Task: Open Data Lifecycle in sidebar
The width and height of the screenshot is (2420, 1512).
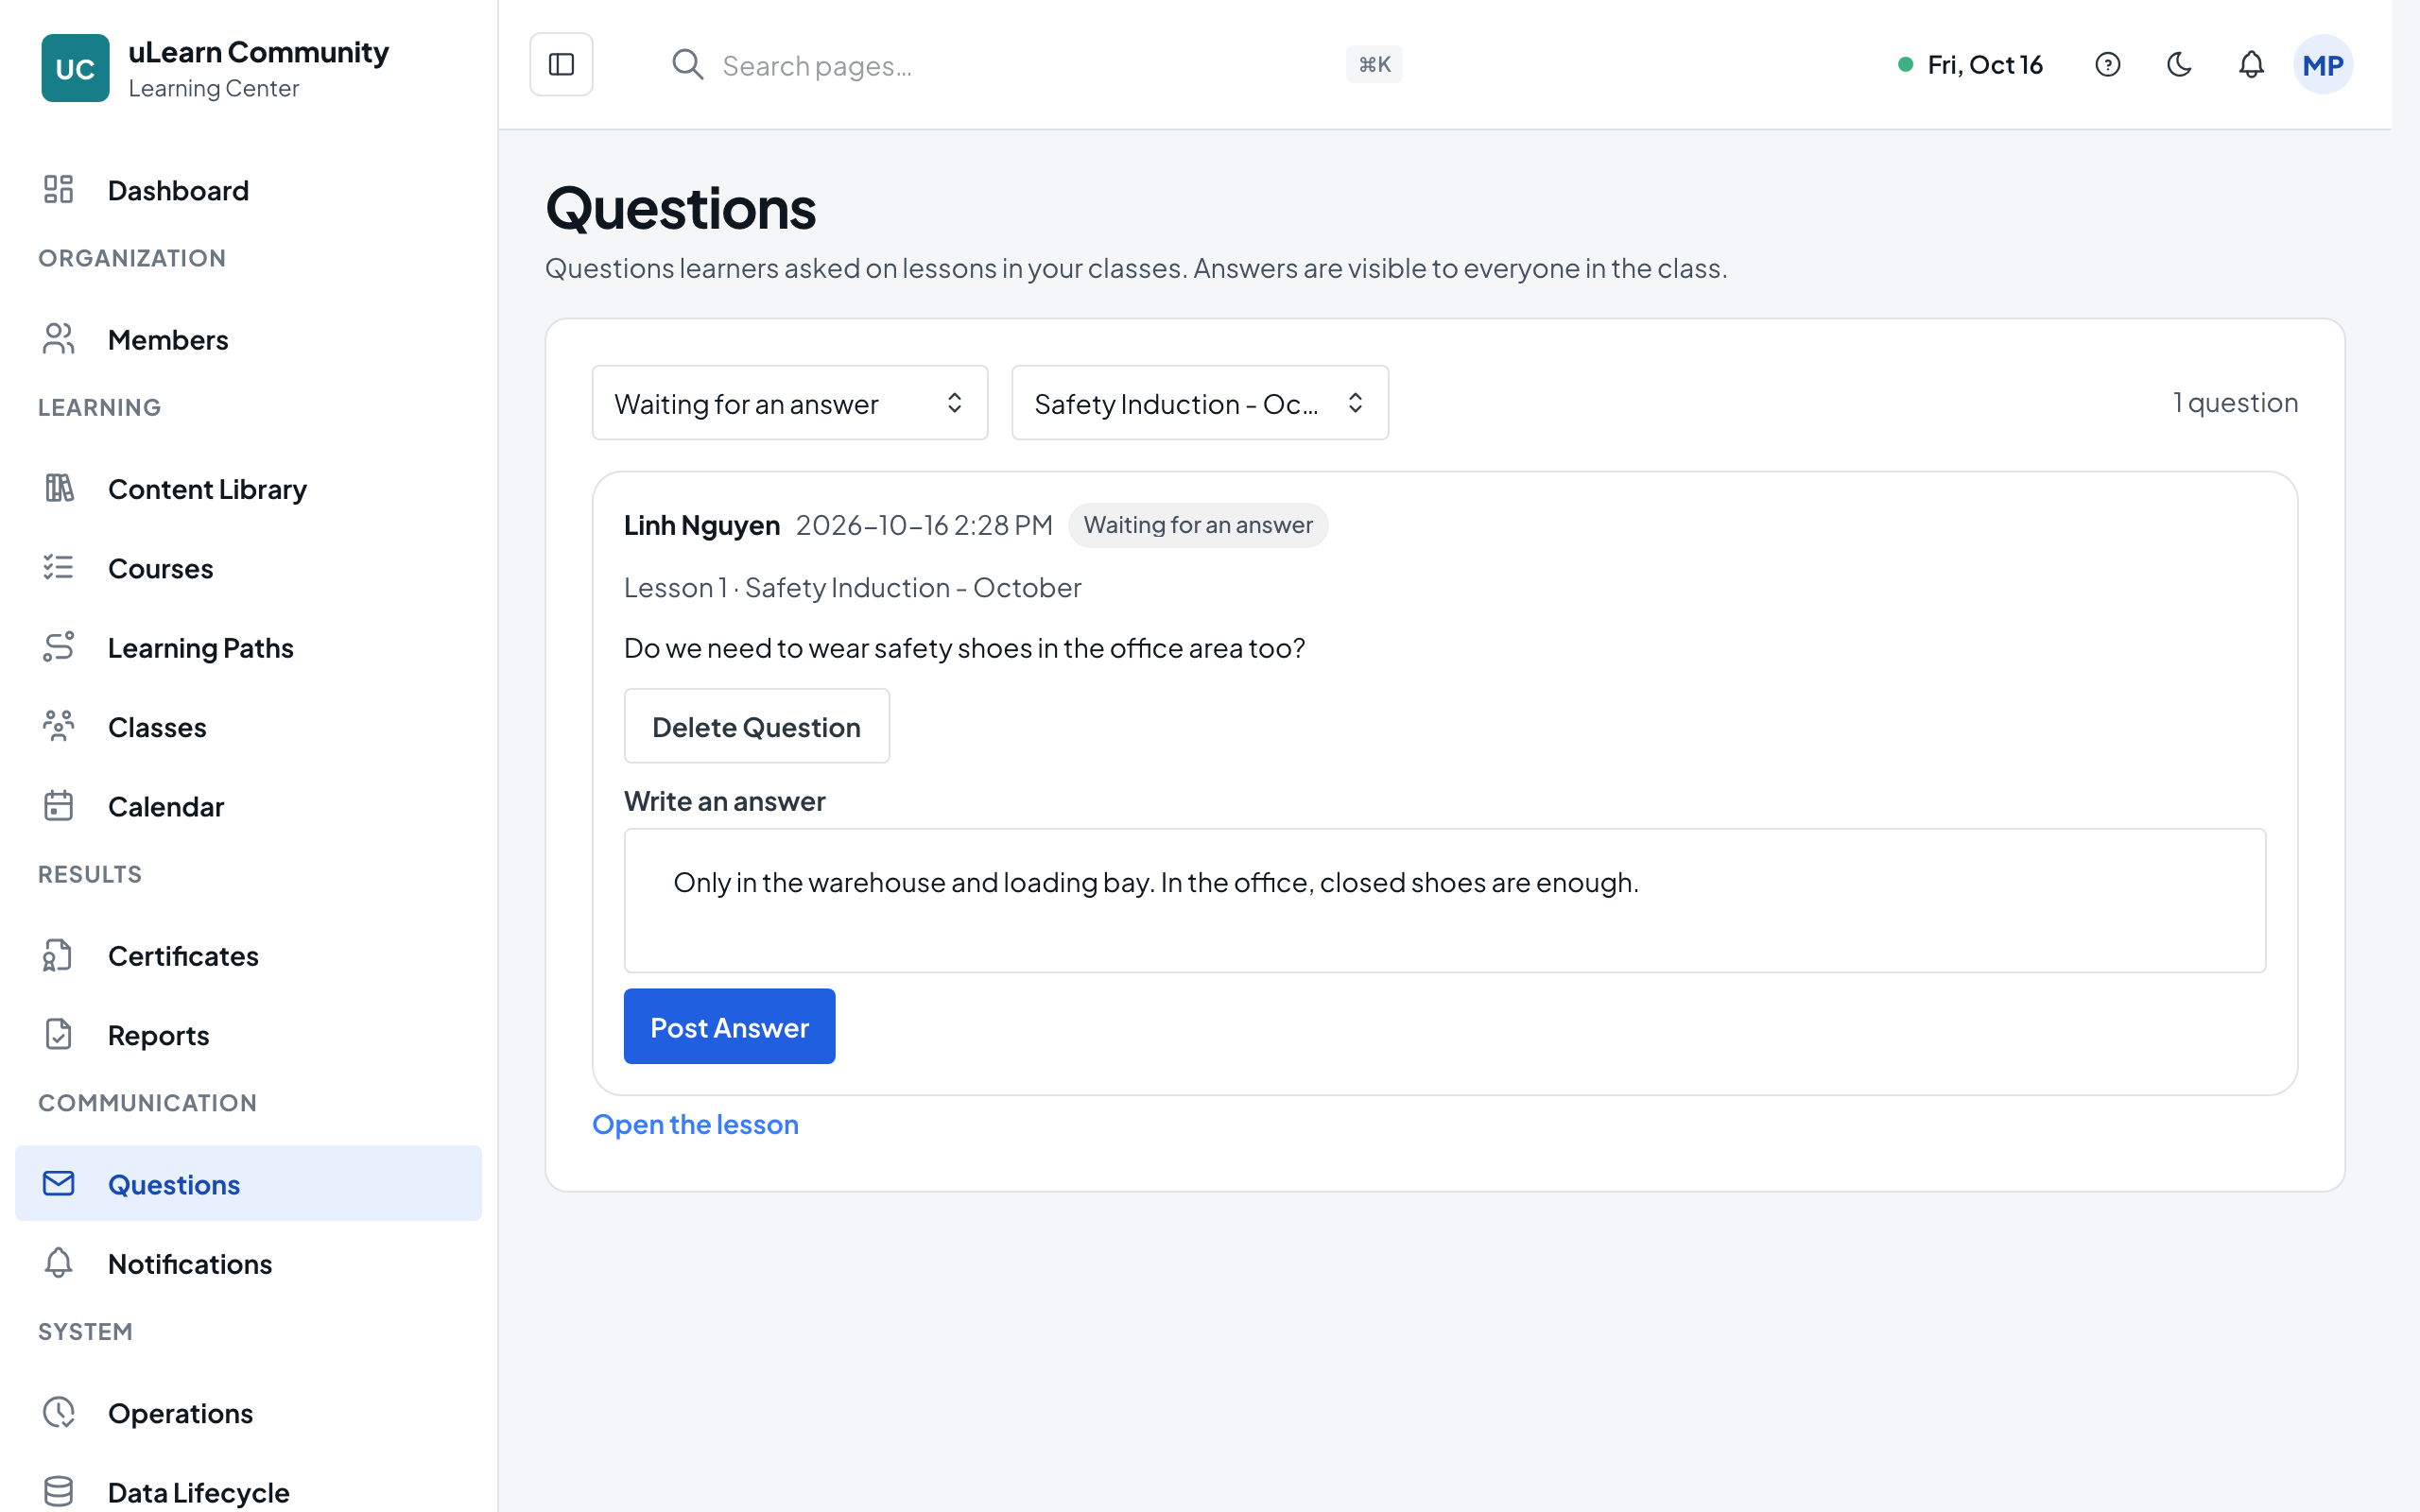Action: click(248, 1491)
